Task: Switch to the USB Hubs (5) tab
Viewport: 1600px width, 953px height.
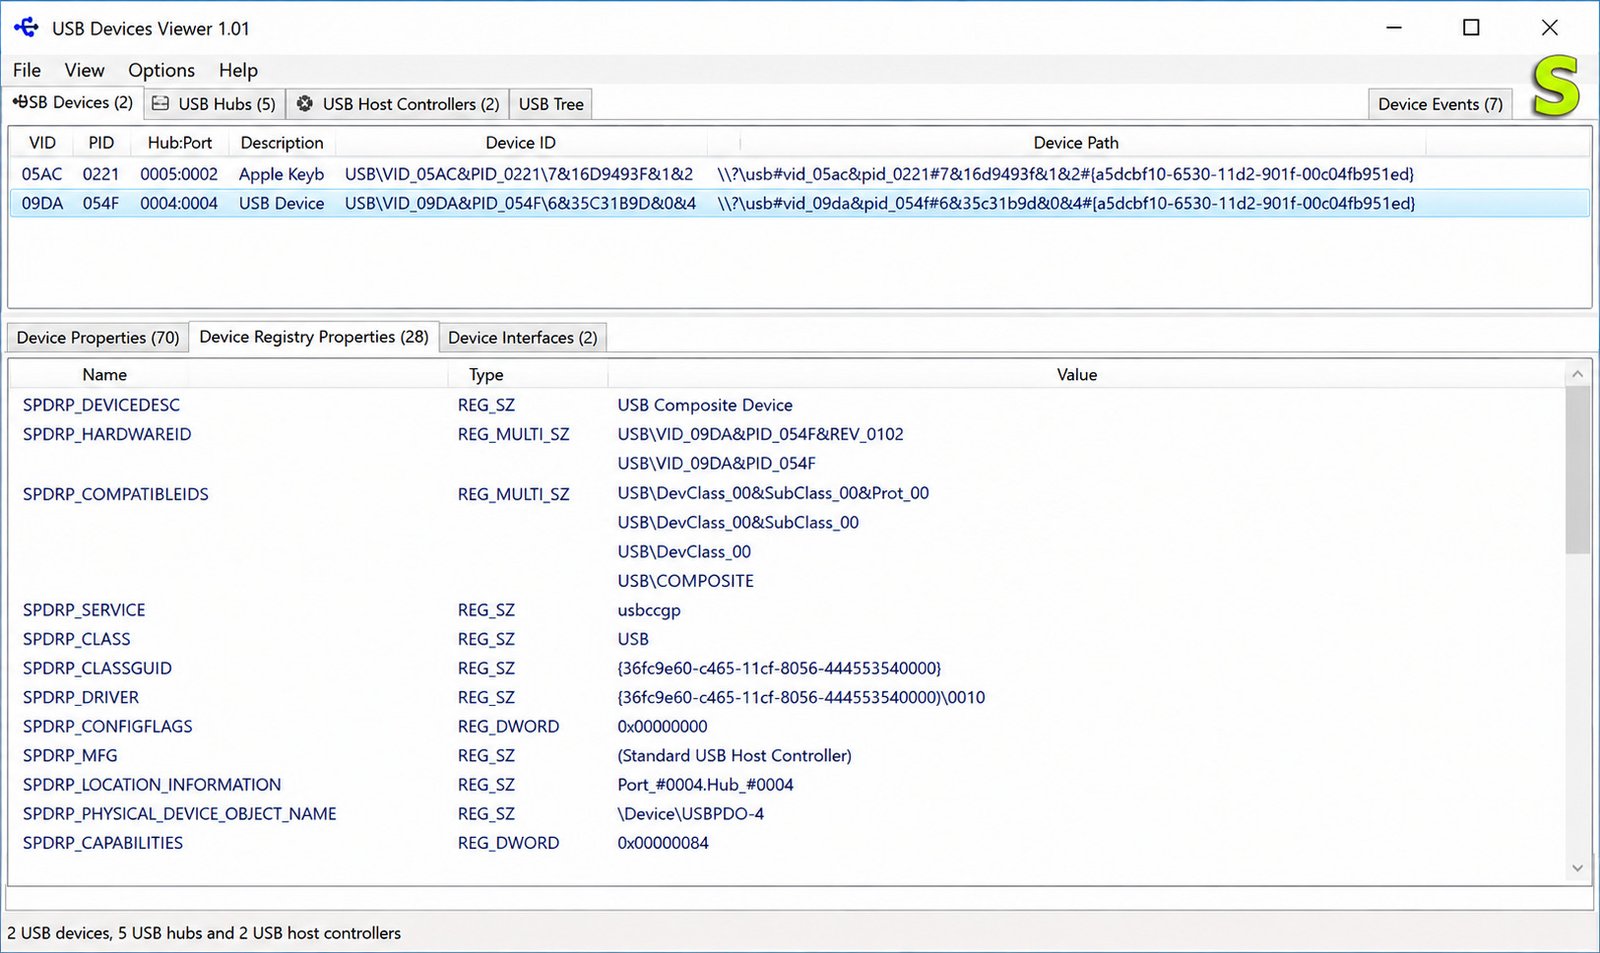Action: (215, 104)
